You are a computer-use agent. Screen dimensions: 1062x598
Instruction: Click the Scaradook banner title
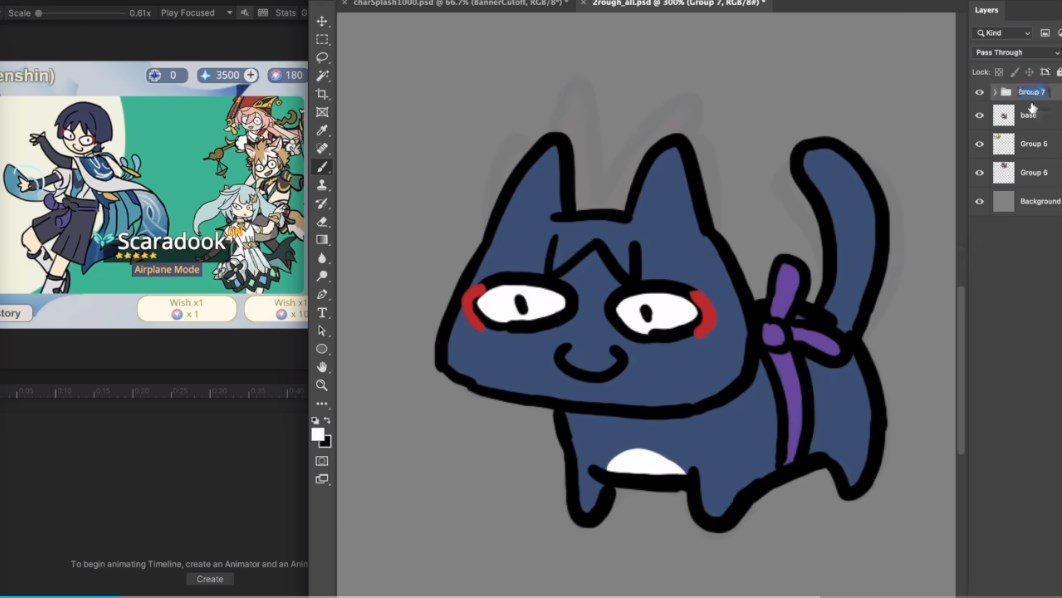171,241
